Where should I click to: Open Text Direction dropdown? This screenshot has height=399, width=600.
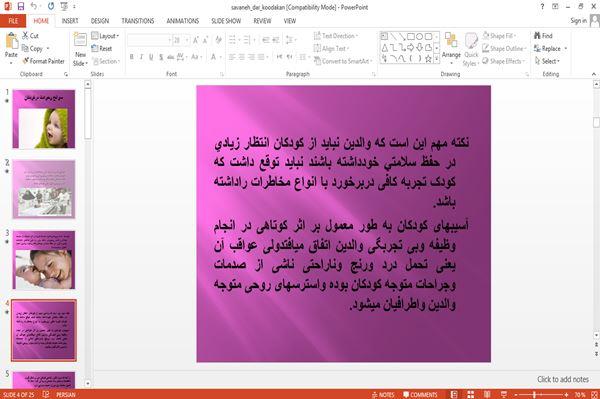pos(336,36)
